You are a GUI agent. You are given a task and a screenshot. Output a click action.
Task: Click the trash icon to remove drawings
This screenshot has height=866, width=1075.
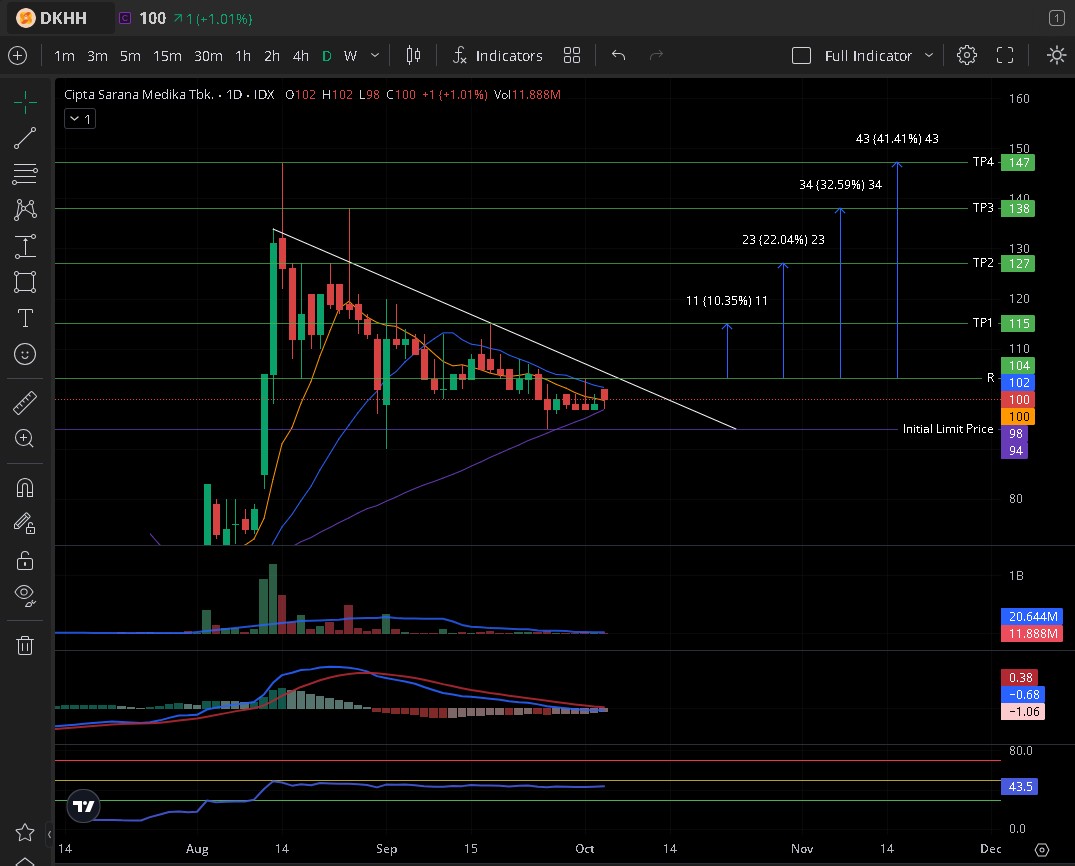tap(25, 645)
